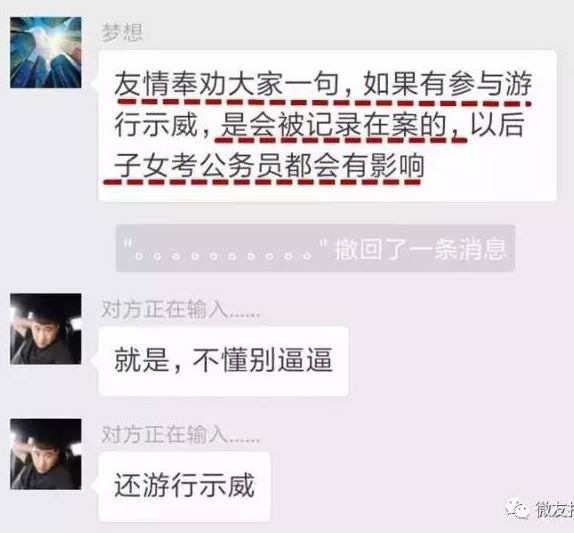Select the "就是,不懂别逼逼" message bubble
574x533 pixels.
[x=224, y=361]
